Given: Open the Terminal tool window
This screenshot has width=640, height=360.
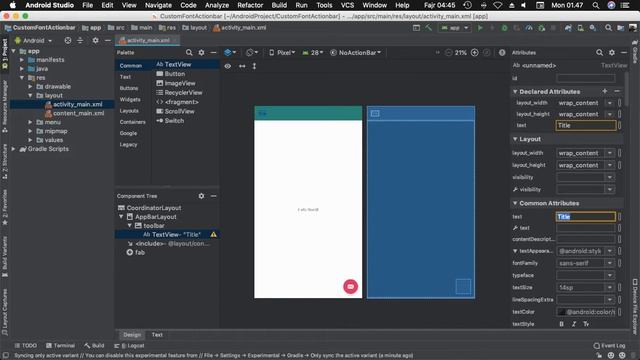Looking at the screenshot, I should coord(60,346).
